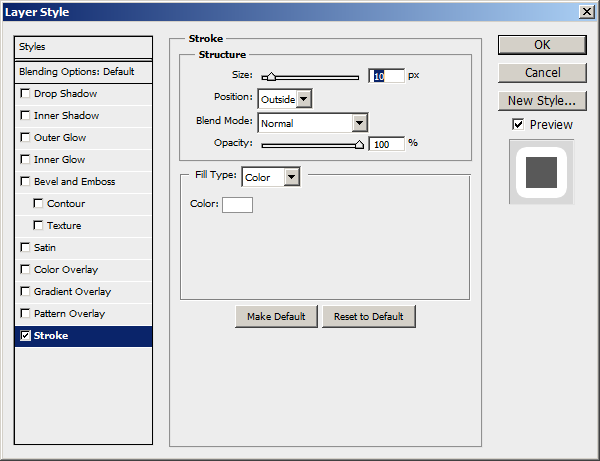Open the Fill Type dropdown
The height and width of the screenshot is (461, 600).
click(x=271, y=177)
